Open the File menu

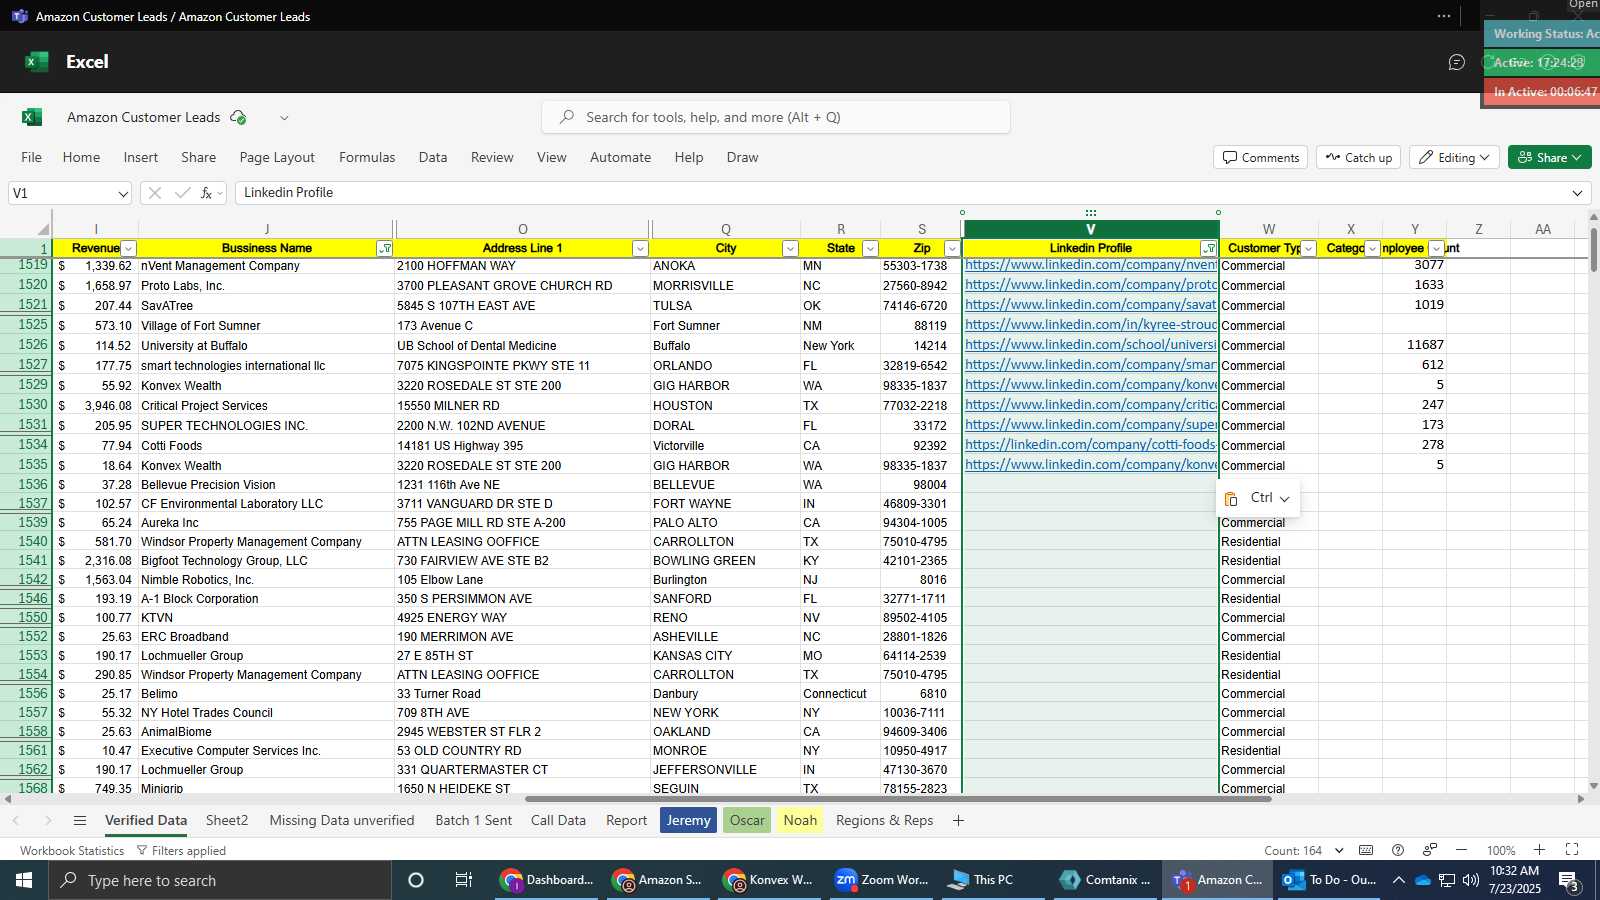(x=32, y=157)
